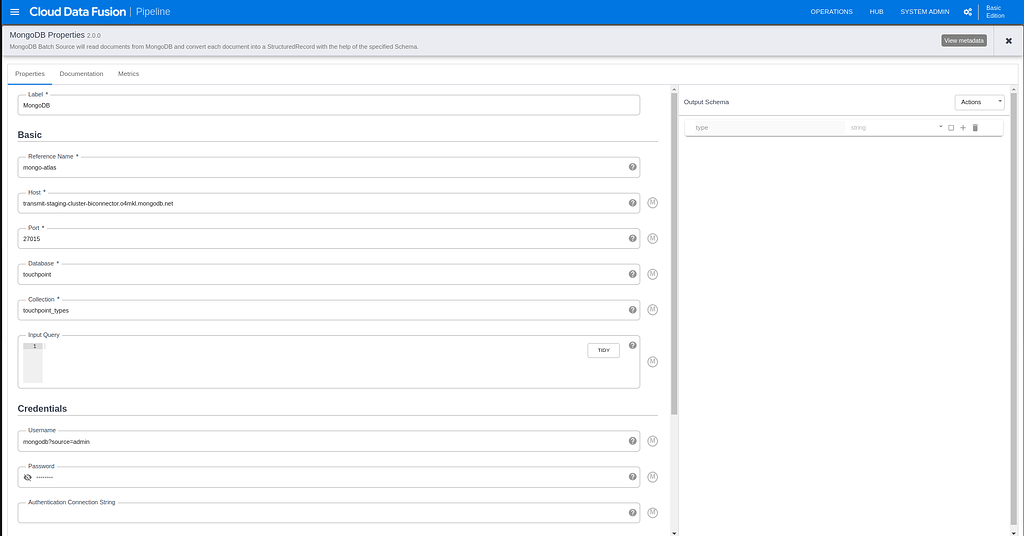Click help icon for Host field
The image size is (1024, 536).
pos(633,203)
